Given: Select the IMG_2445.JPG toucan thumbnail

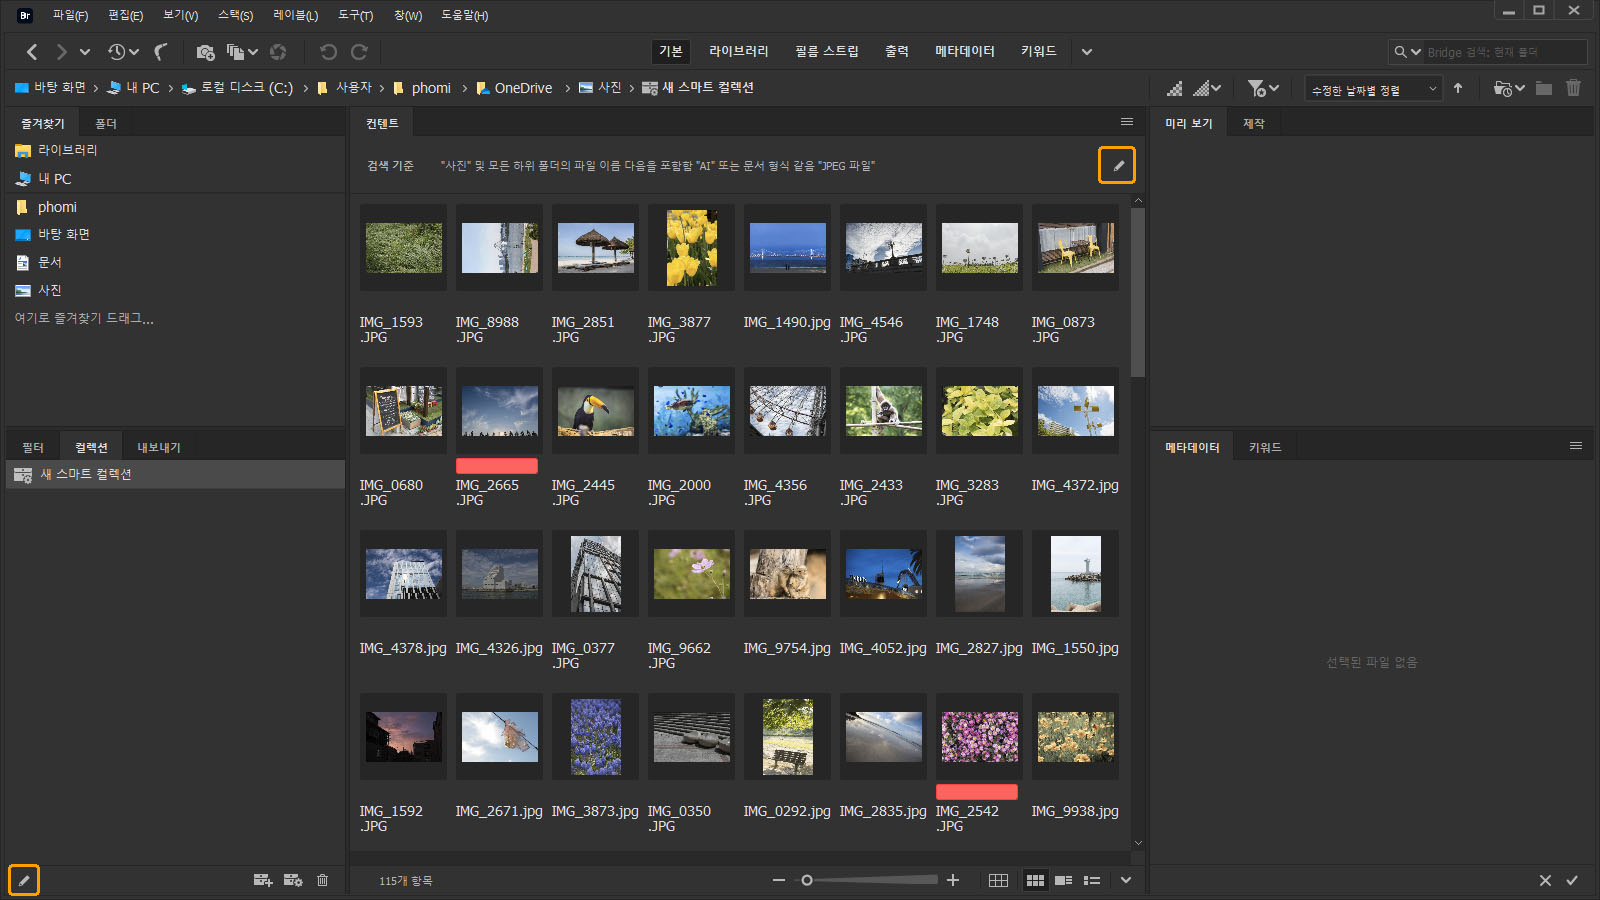Looking at the screenshot, I should [596, 411].
